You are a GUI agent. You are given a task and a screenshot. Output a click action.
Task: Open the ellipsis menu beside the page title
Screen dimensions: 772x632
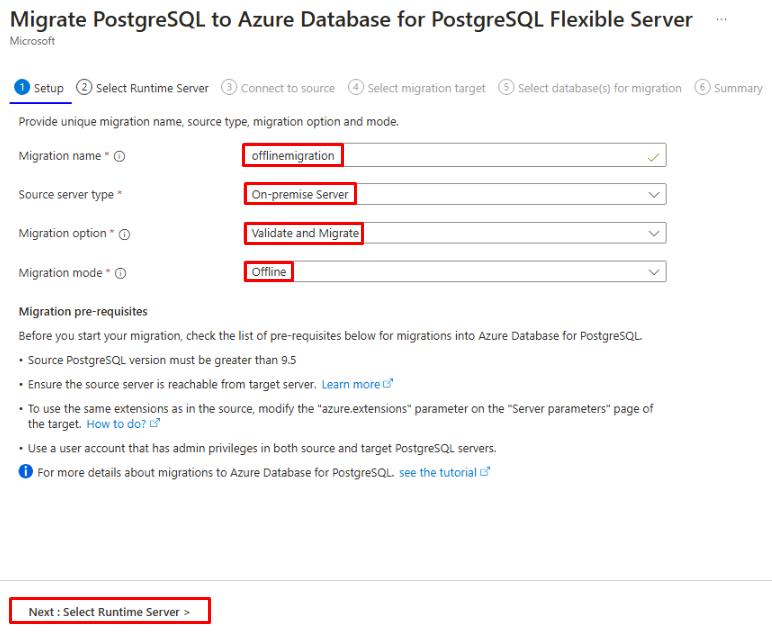point(721,20)
